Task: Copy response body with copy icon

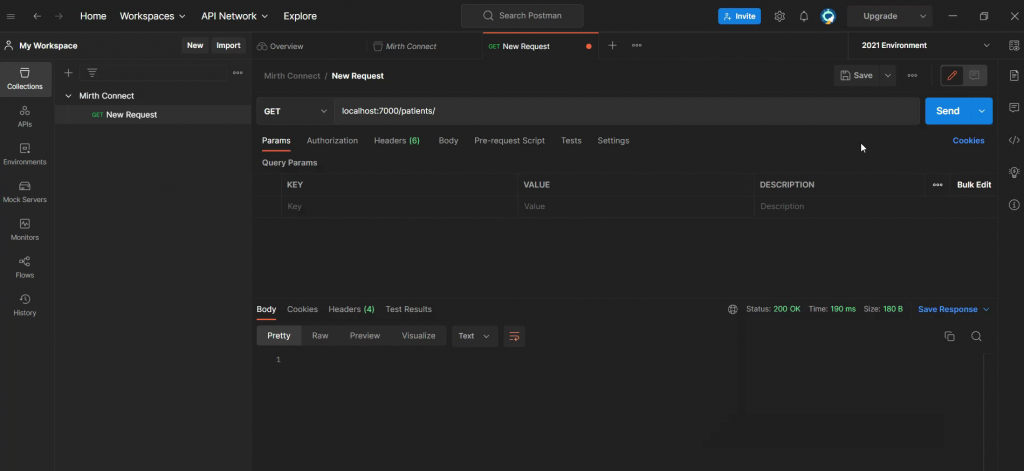Action: click(950, 336)
